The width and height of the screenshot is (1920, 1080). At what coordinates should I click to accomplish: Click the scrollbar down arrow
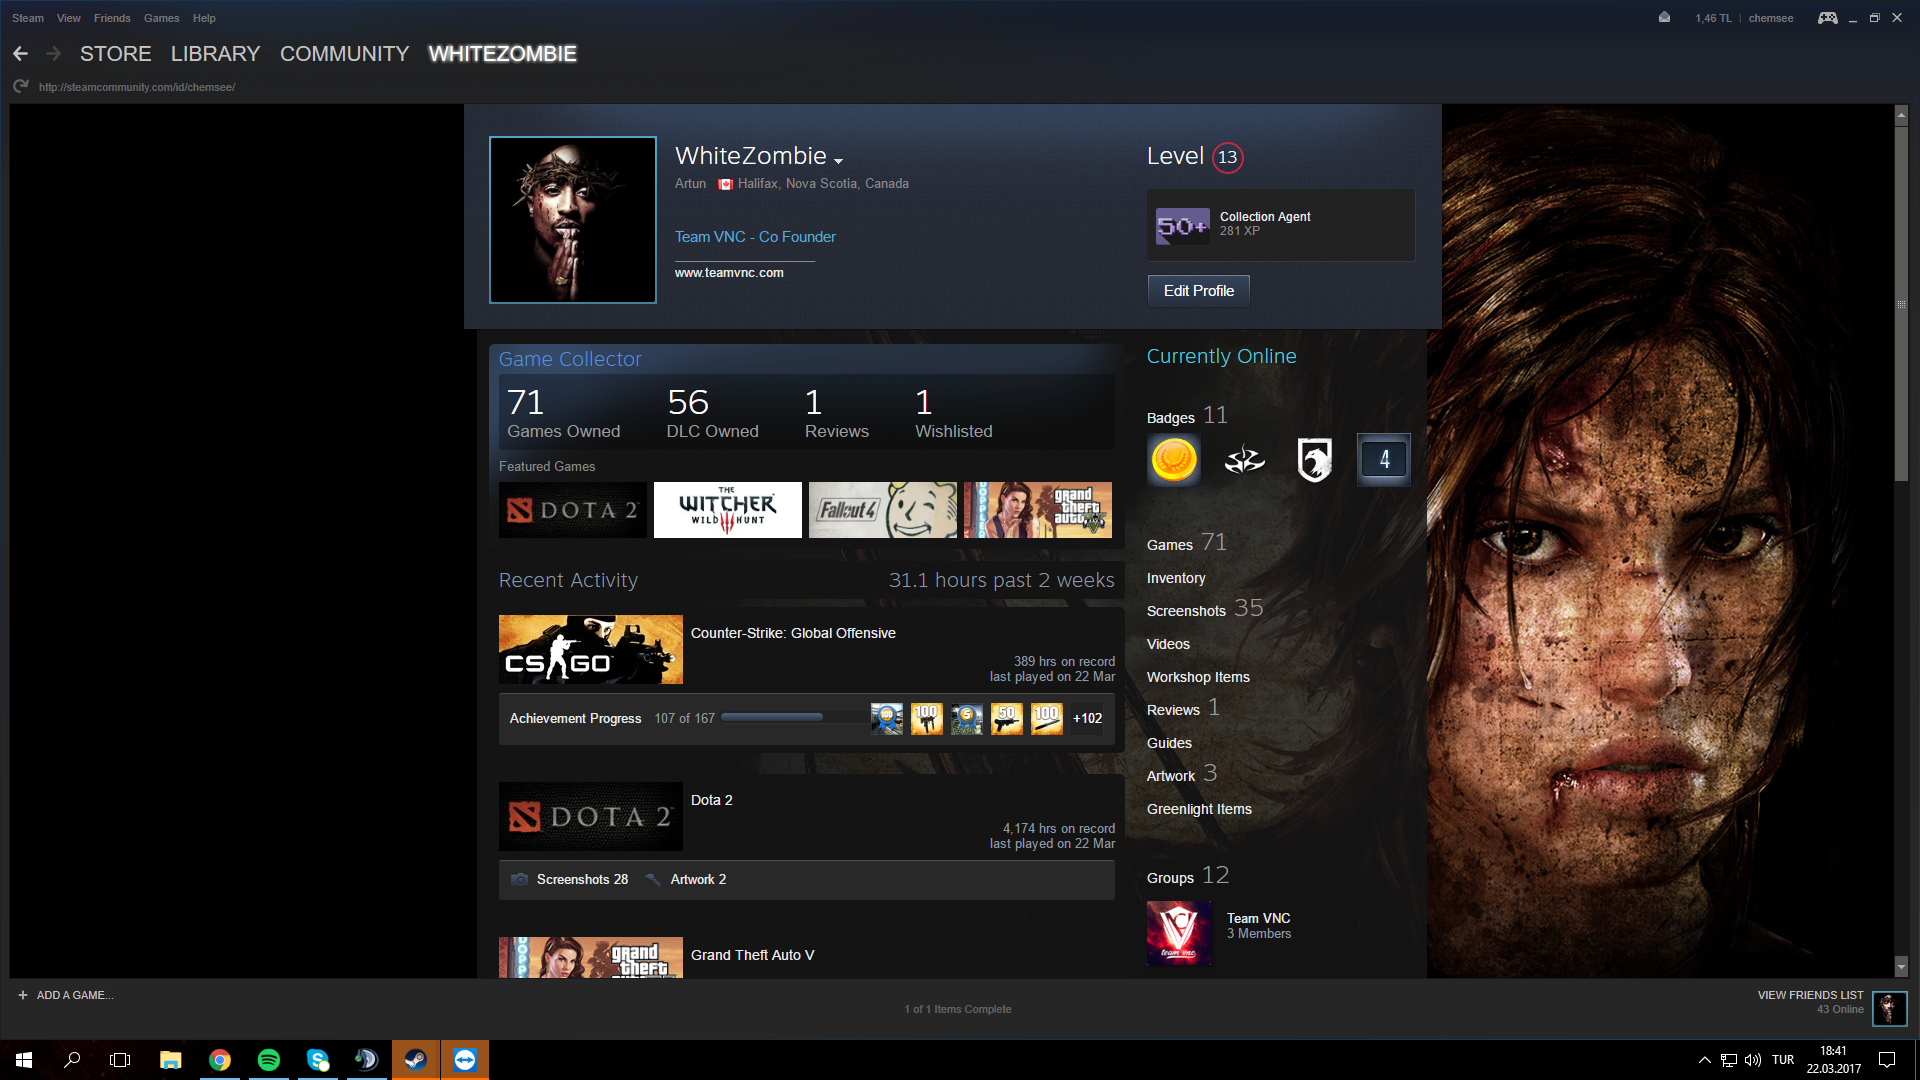coord(1901,967)
